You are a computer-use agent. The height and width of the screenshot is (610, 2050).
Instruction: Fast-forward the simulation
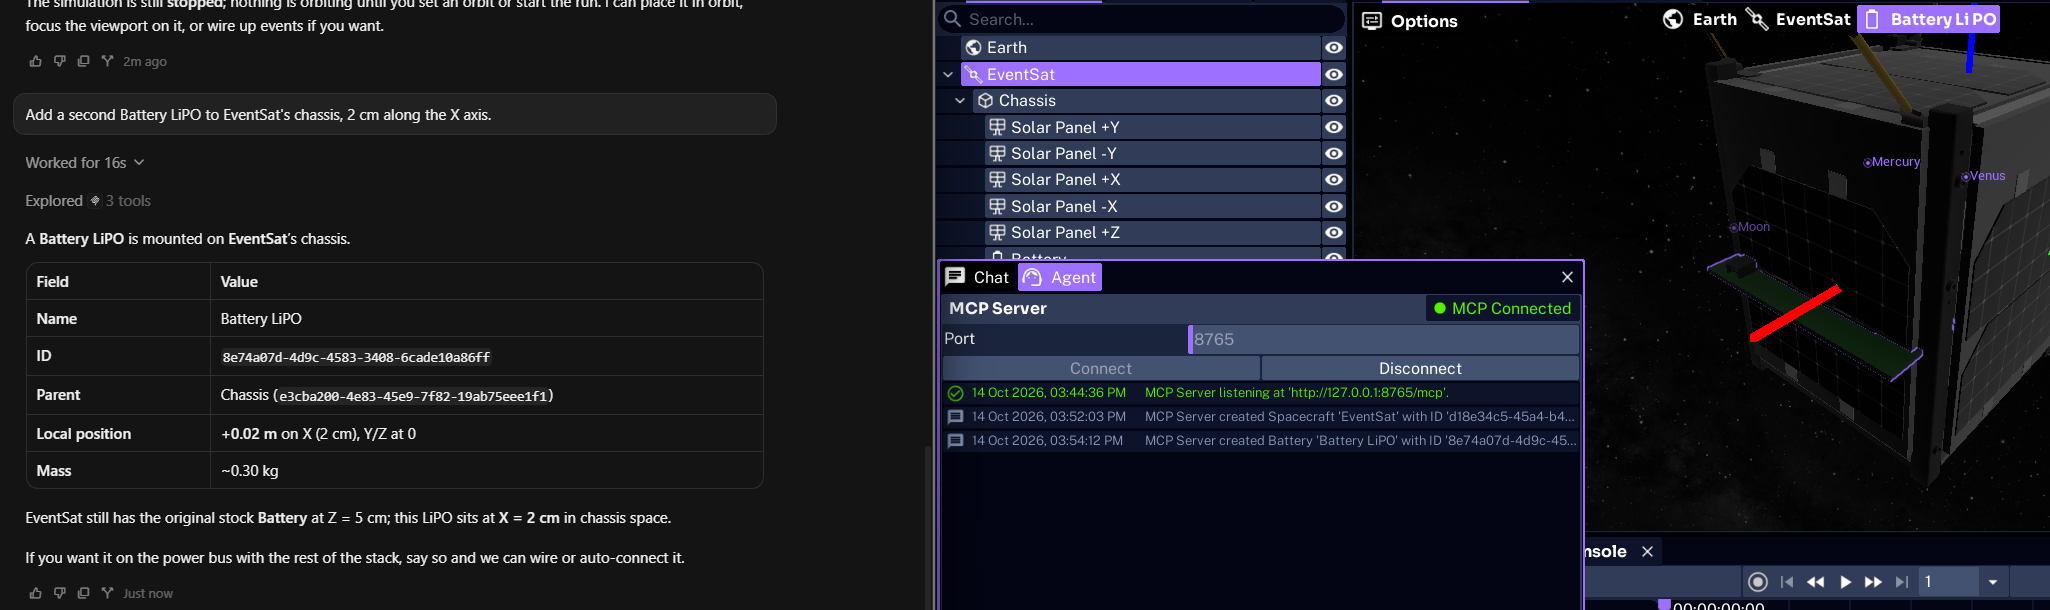1874,582
